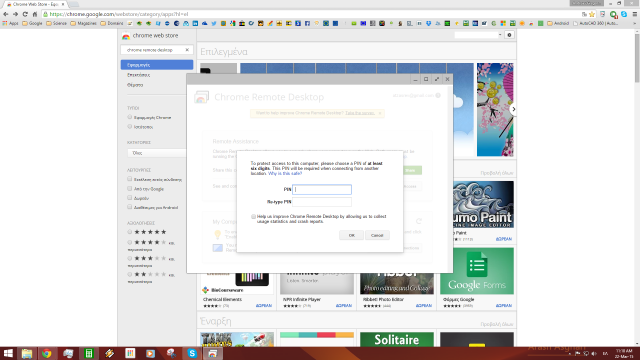
Task: Click the Skype extension icon in Chrome toolbar
Action: (x=624, y=14)
